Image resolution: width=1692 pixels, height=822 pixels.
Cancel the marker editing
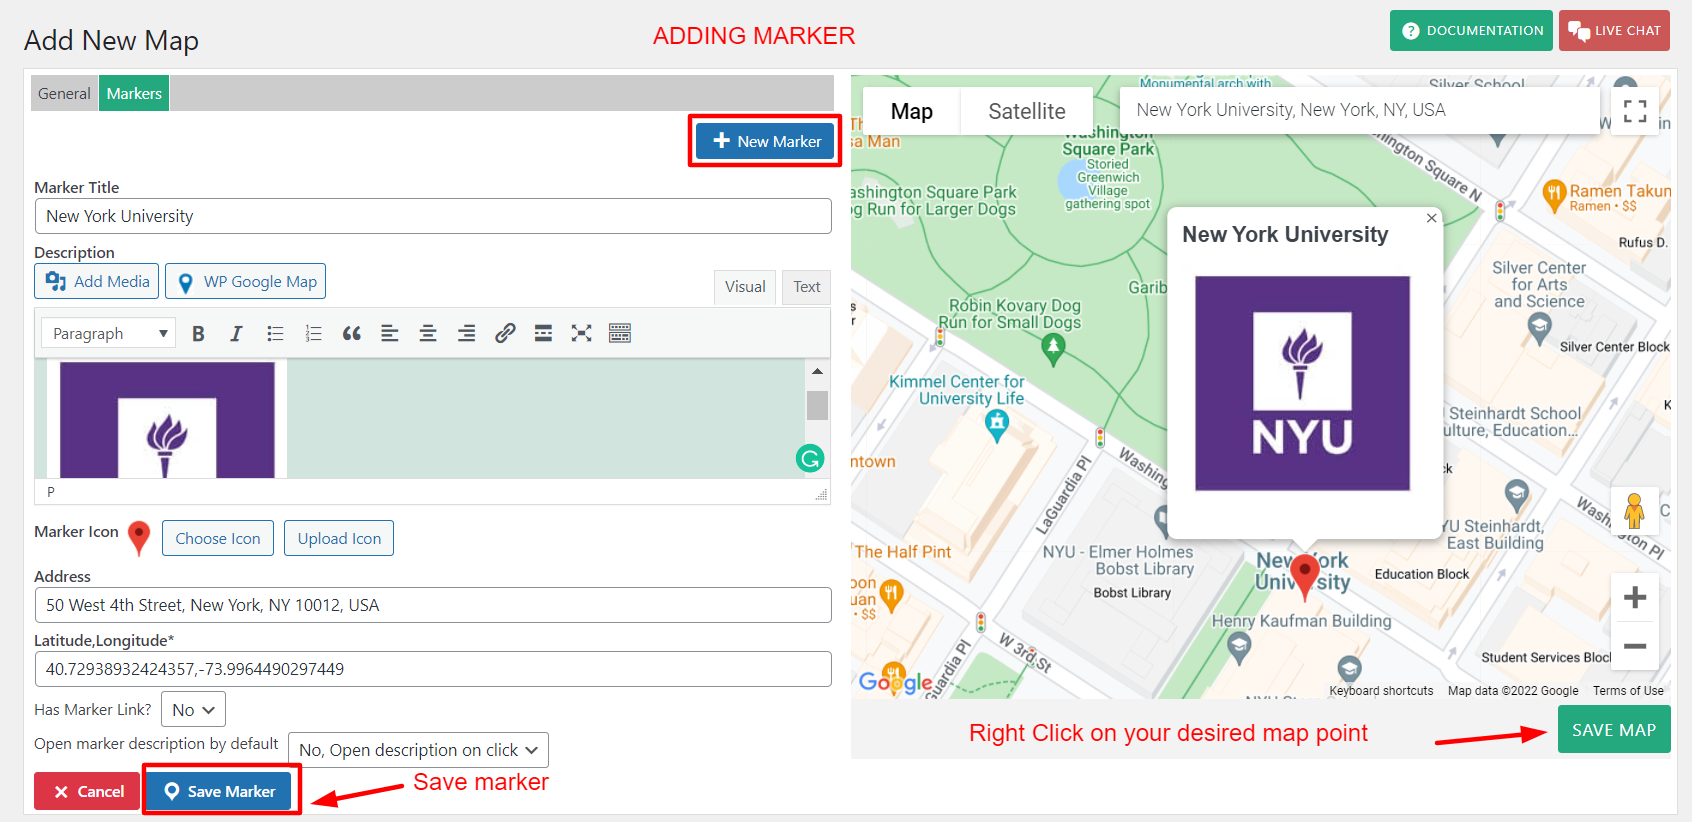pos(87,791)
